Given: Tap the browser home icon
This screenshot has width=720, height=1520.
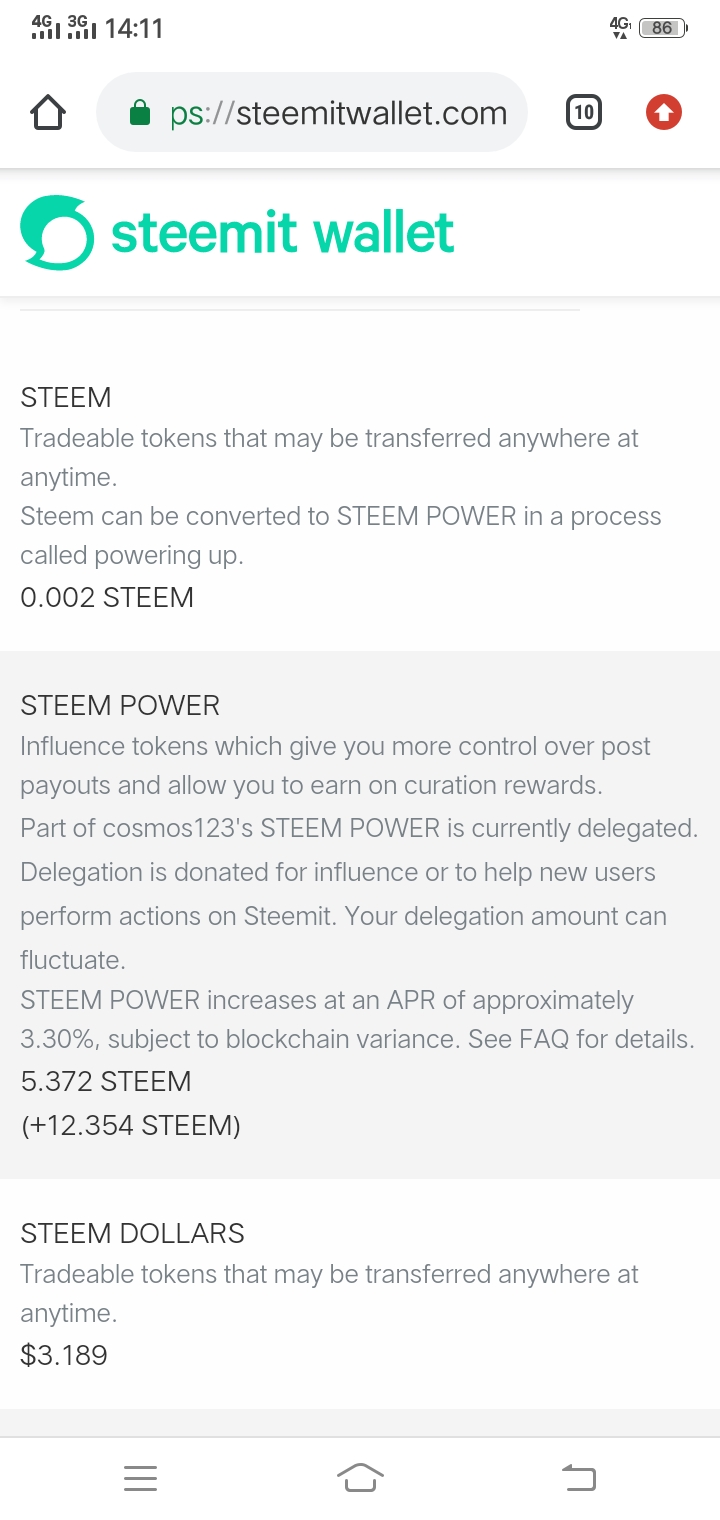Looking at the screenshot, I should tap(48, 113).
